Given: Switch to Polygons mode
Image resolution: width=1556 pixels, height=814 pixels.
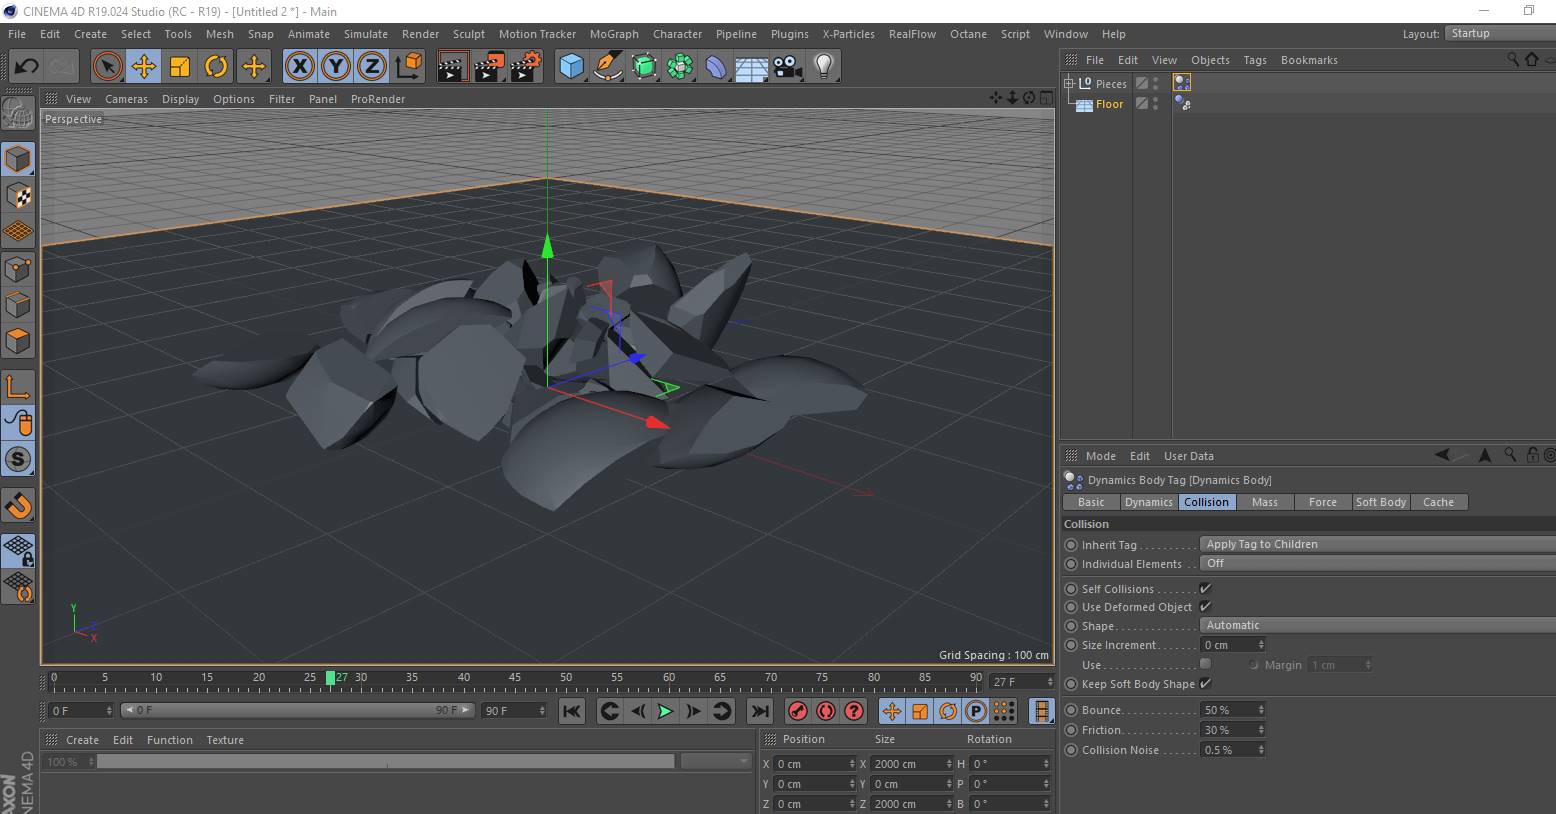Looking at the screenshot, I should [x=18, y=341].
